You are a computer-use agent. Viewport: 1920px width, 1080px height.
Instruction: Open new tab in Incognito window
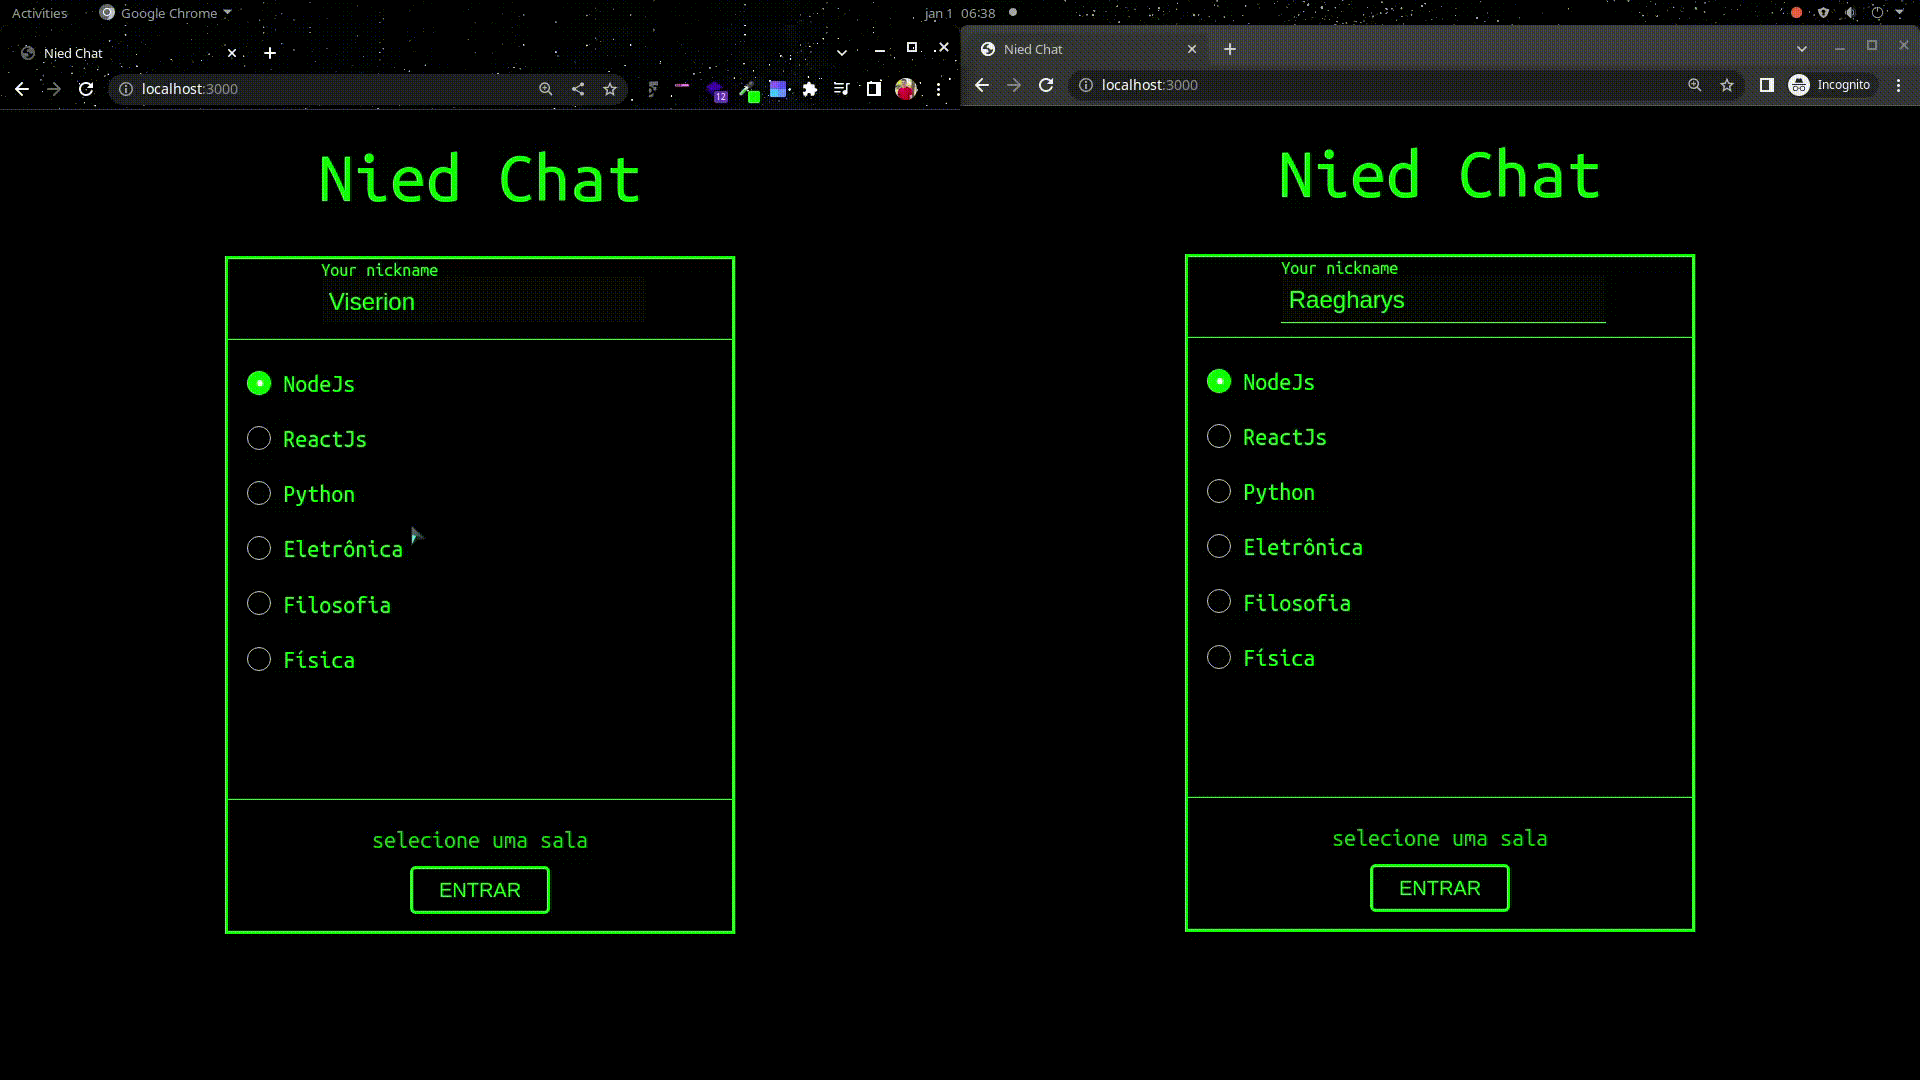point(1230,49)
